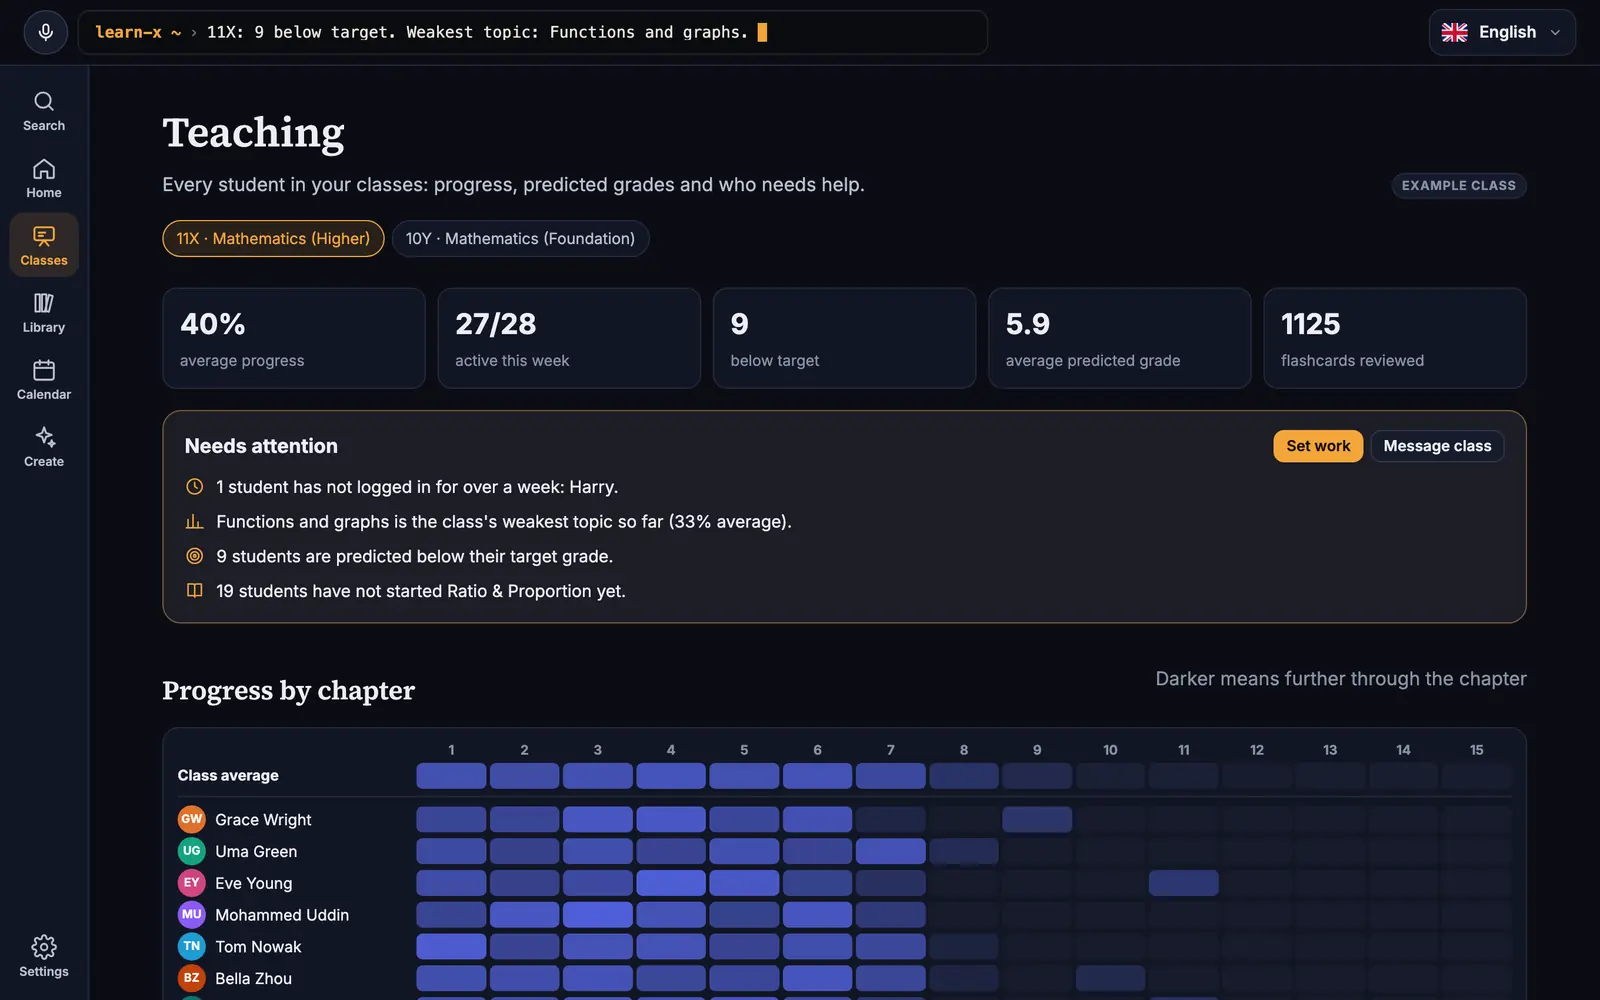Select the 11X Mathematics (Higher) tab
This screenshot has height=1000, width=1600.
273,238
